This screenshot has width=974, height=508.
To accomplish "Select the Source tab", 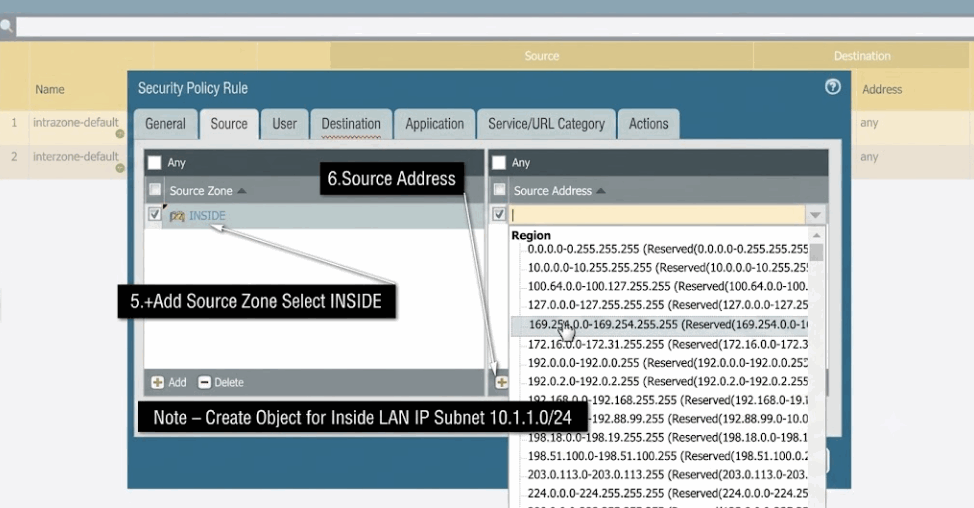I will coord(229,124).
